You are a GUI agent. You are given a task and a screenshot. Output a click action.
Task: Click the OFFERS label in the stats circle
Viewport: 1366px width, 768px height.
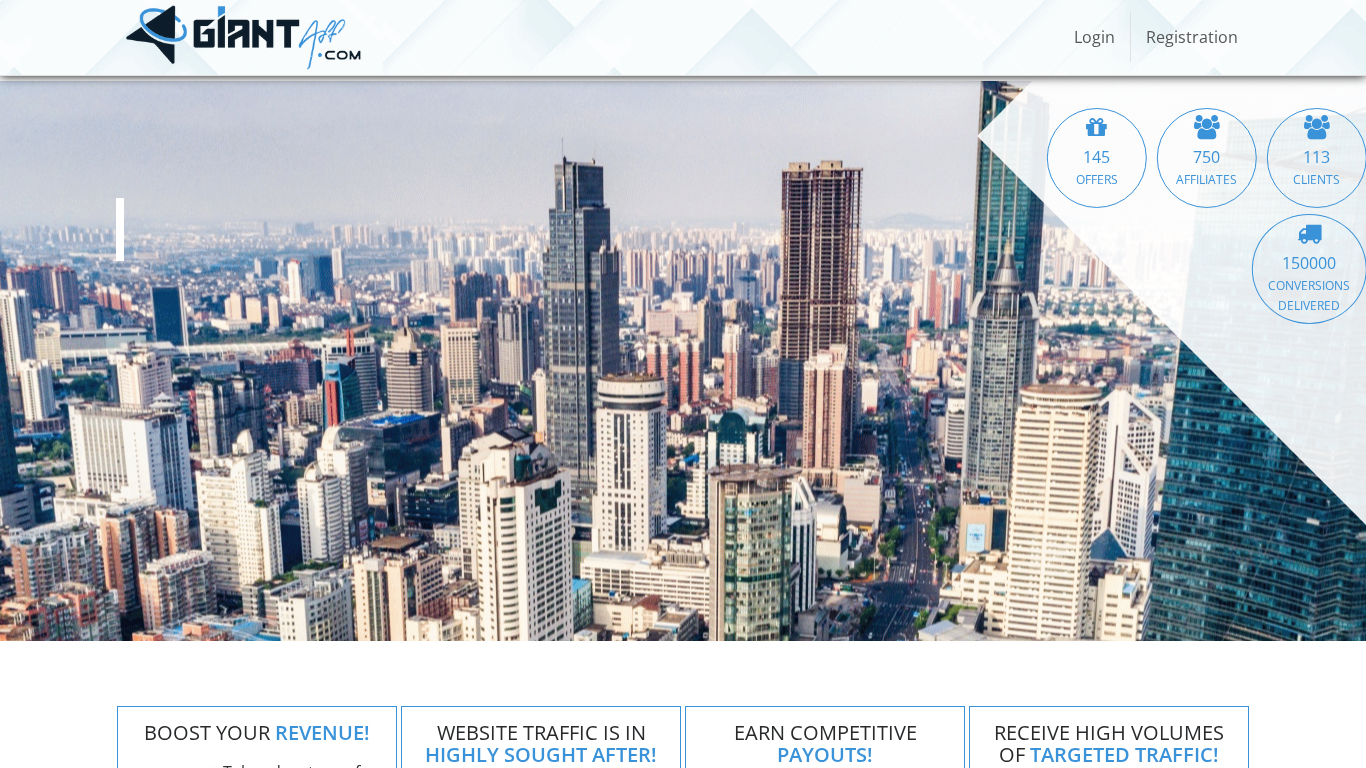click(1096, 180)
